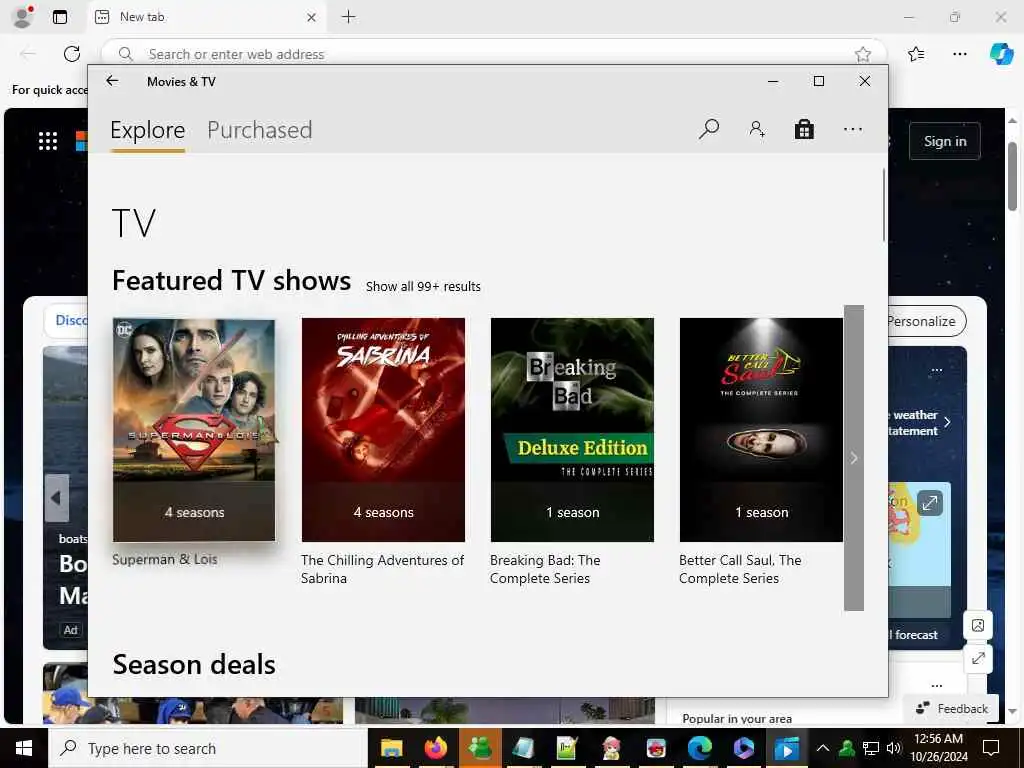Click the Edge page image options icon
1024x768 pixels.
[978, 626]
